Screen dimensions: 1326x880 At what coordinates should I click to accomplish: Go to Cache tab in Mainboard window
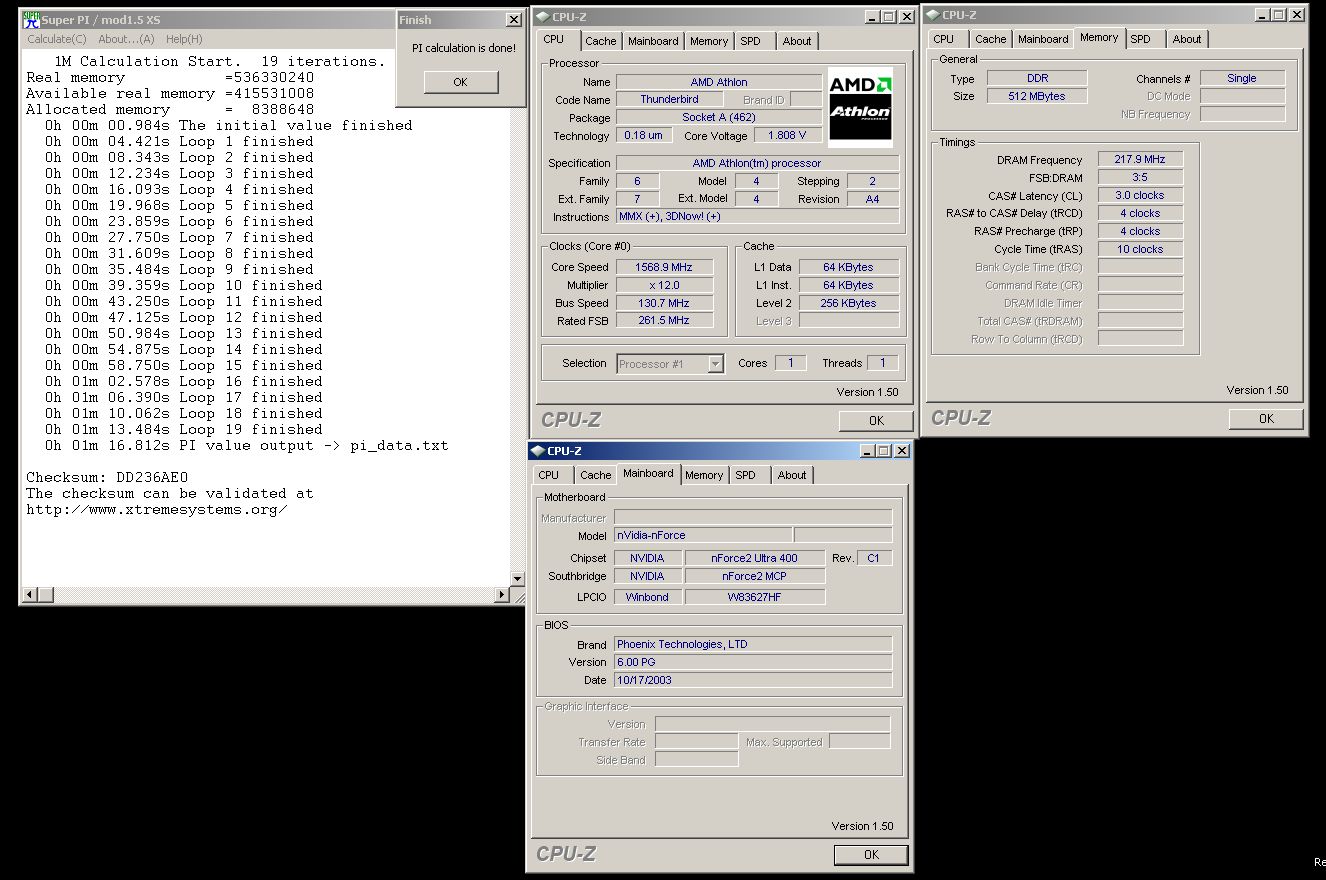[595, 475]
